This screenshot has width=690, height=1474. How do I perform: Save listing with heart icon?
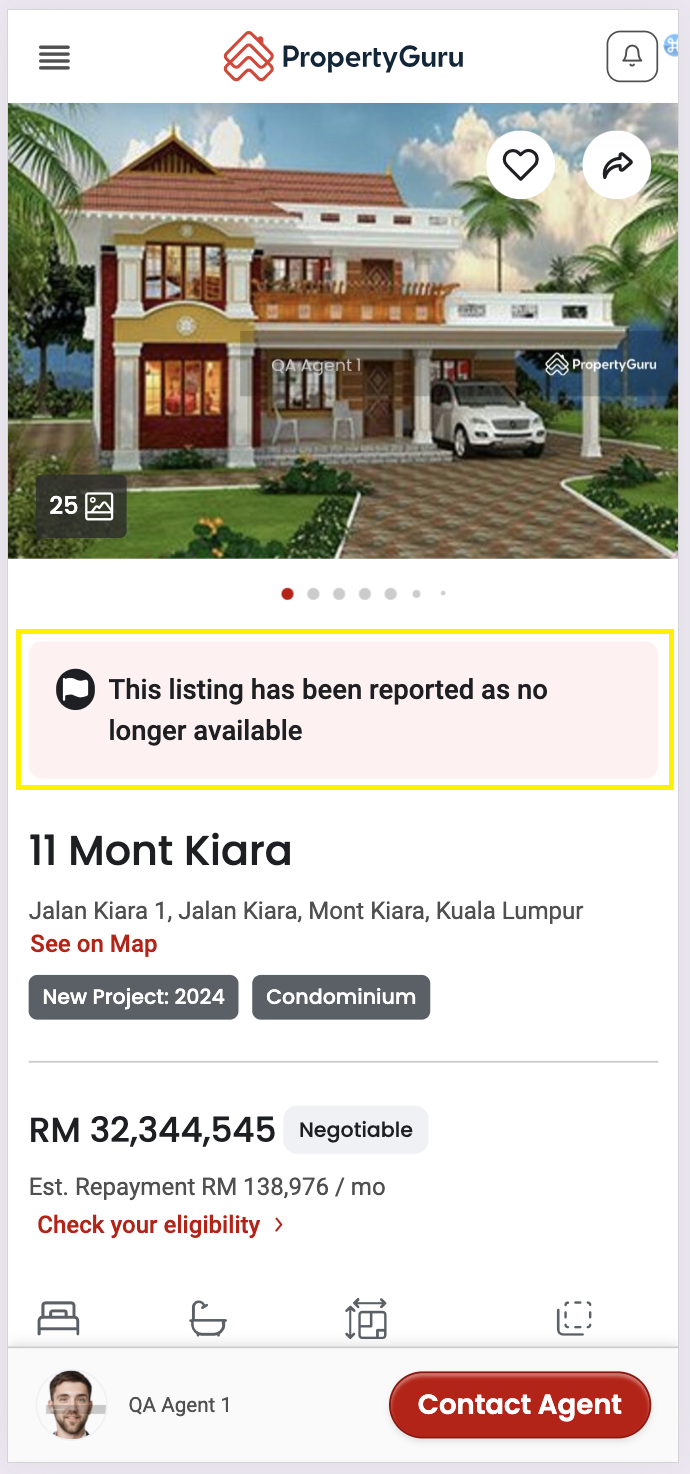(520, 164)
